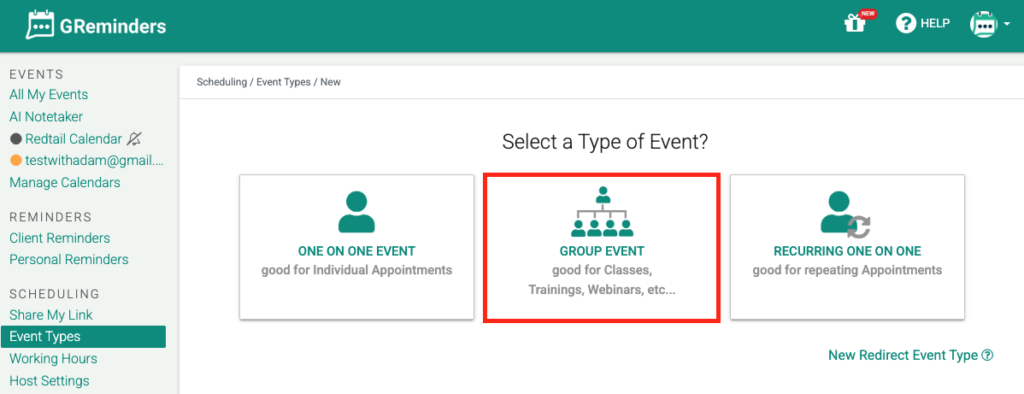Click 'good for Individual Appointments' text
Image resolution: width=1024 pixels, height=394 pixels.
pos(357,270)
